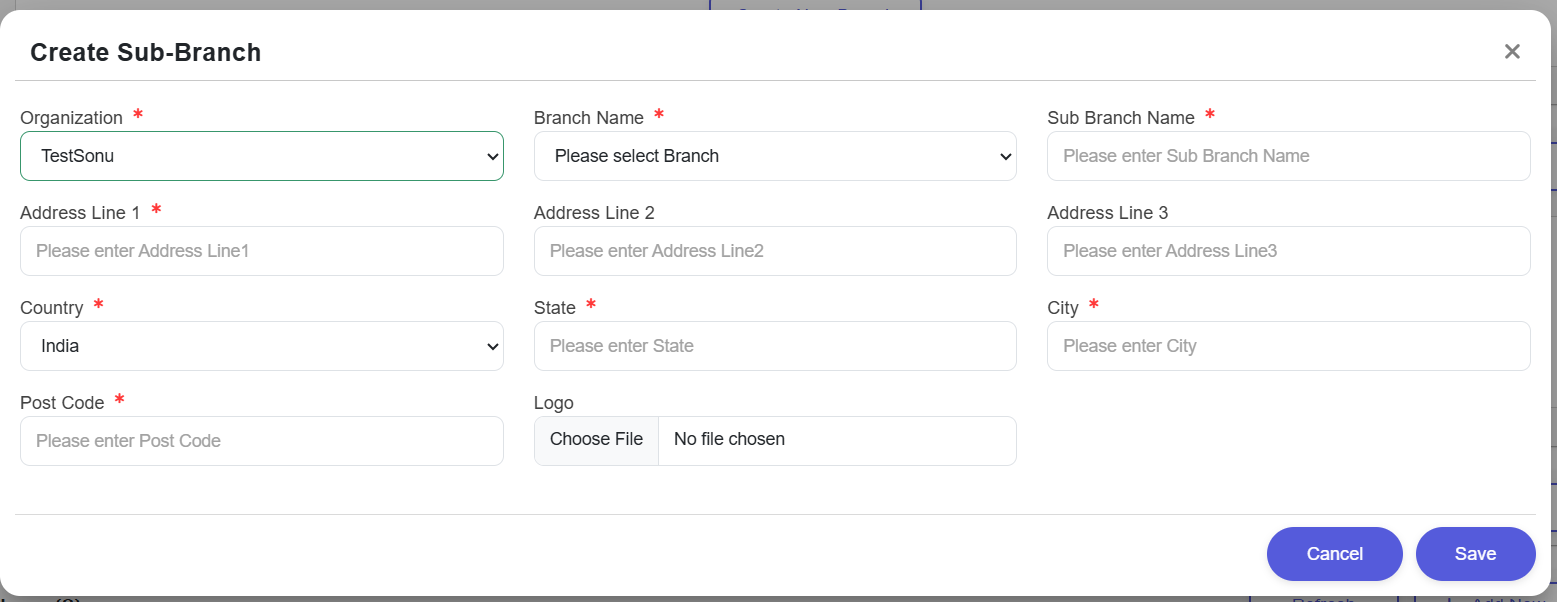Click the Branch Name required asterisk
The image size is (1557, 602).
658,115
